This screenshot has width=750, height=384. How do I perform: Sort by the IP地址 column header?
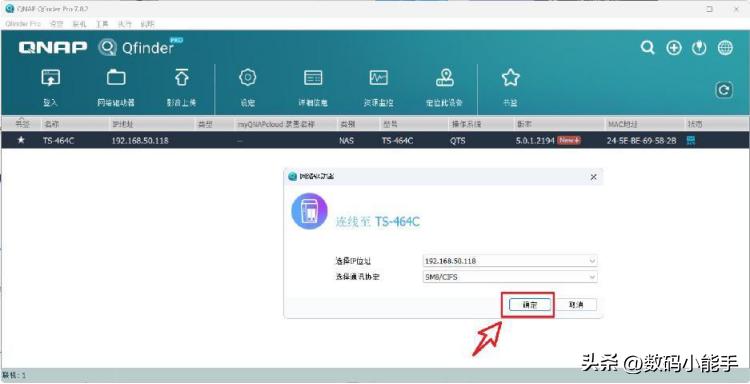(x=122, y=124)
